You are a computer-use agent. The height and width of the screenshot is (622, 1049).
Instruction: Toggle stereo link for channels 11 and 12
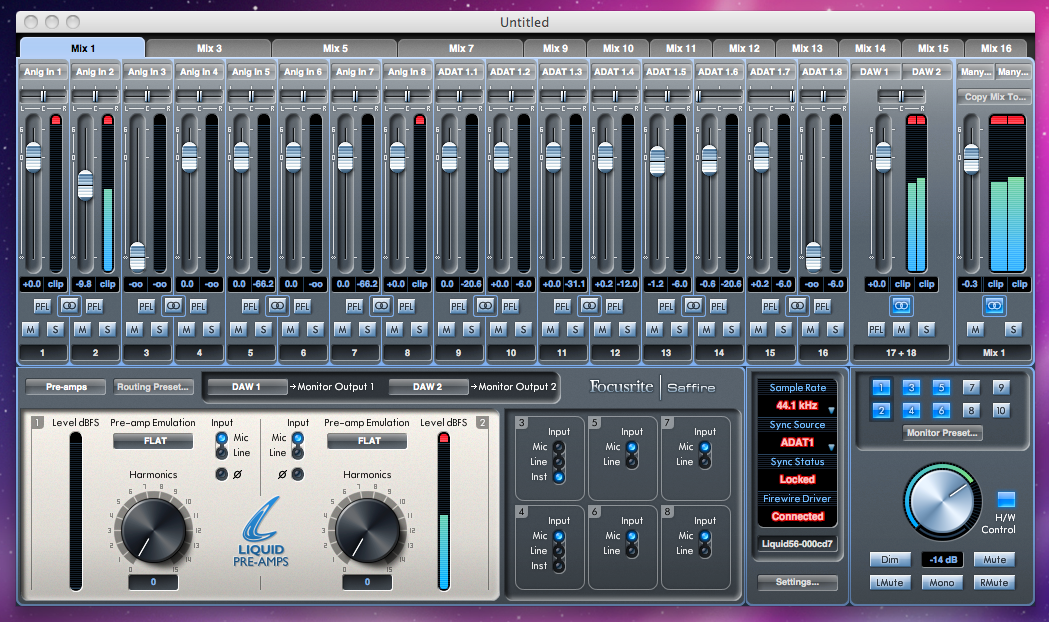click(x=589, y=306)
